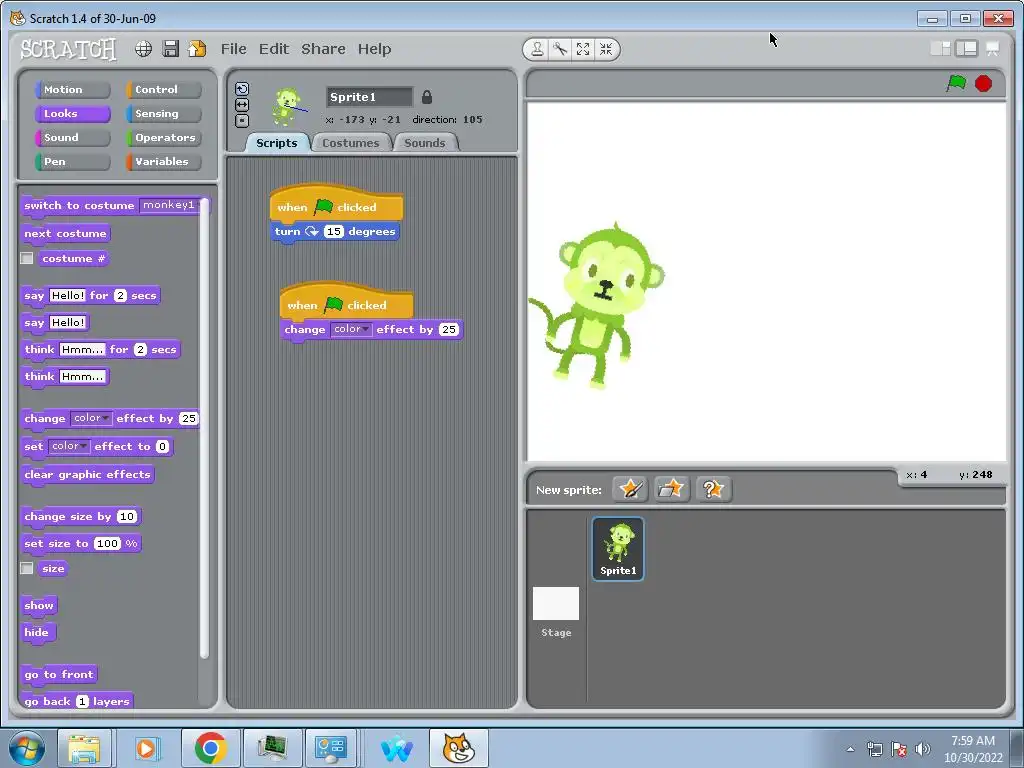This screenshot has height=768, width=1024.
Task: Click the volume speaker tray icon
Action: click(923, 749)
